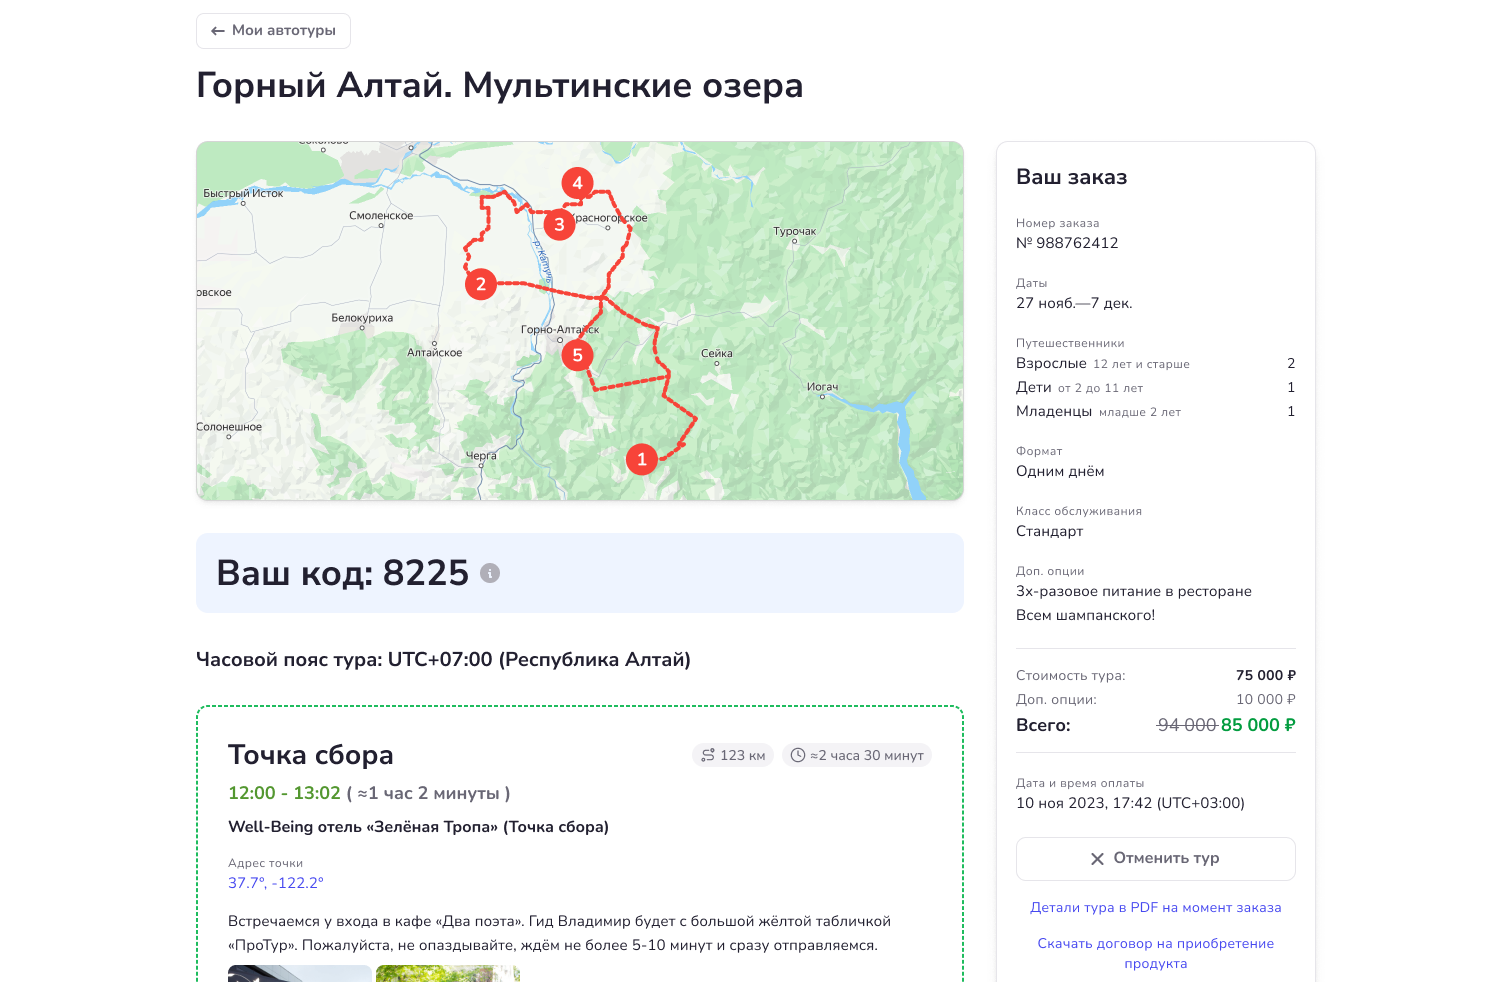Click the page title Горный Алтай. Мультинские озера
Image resolution: width=1512 pixels, height=982 pixels.
coord(500,85)
